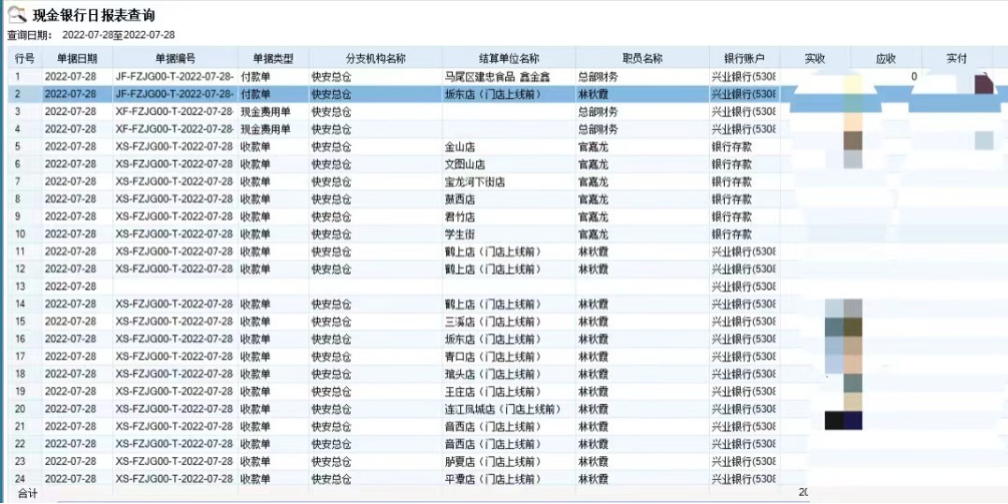Viewport: 1008px width, 504px height.
Task: Select the 连江凤城店 row 20
Action: [502, 410]
